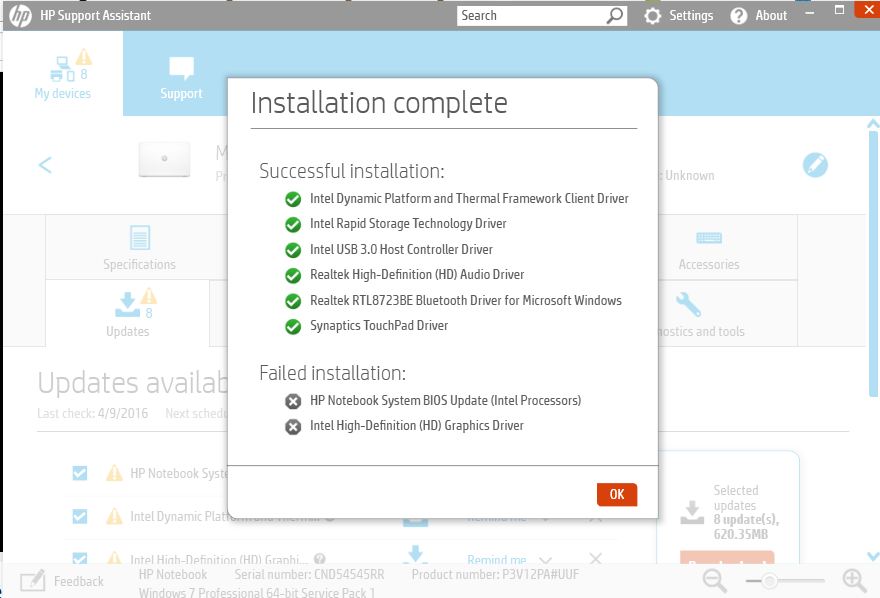
Task: Open the Updates tile
Action: 128,313
